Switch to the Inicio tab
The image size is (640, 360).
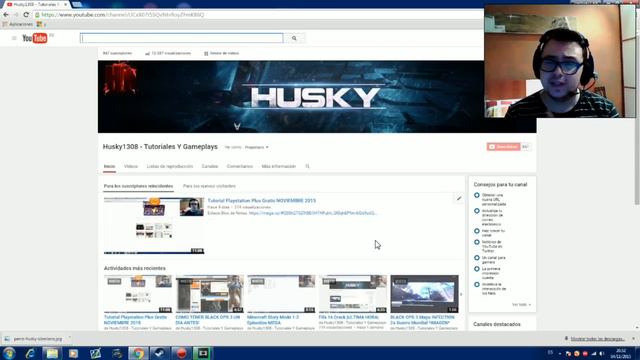point(109,167)
